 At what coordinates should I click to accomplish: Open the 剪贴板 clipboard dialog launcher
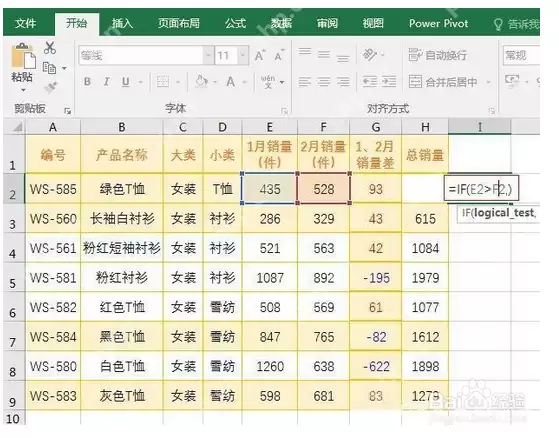click(67, 111)
